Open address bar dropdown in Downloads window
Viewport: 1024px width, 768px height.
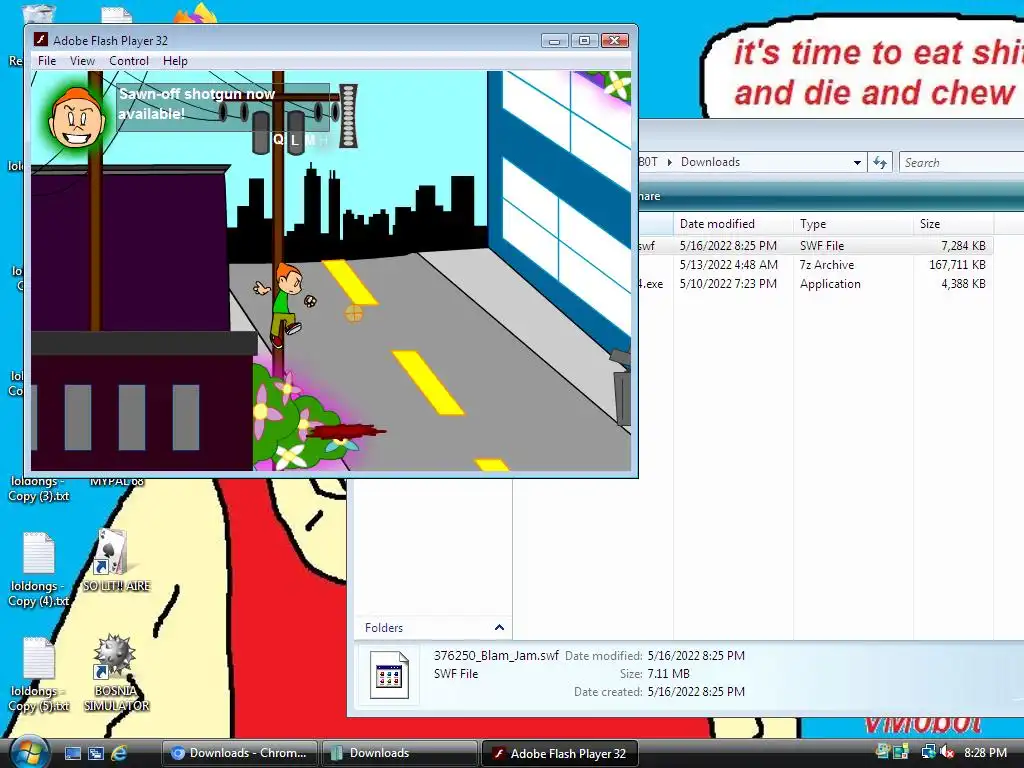pos(857,163)
